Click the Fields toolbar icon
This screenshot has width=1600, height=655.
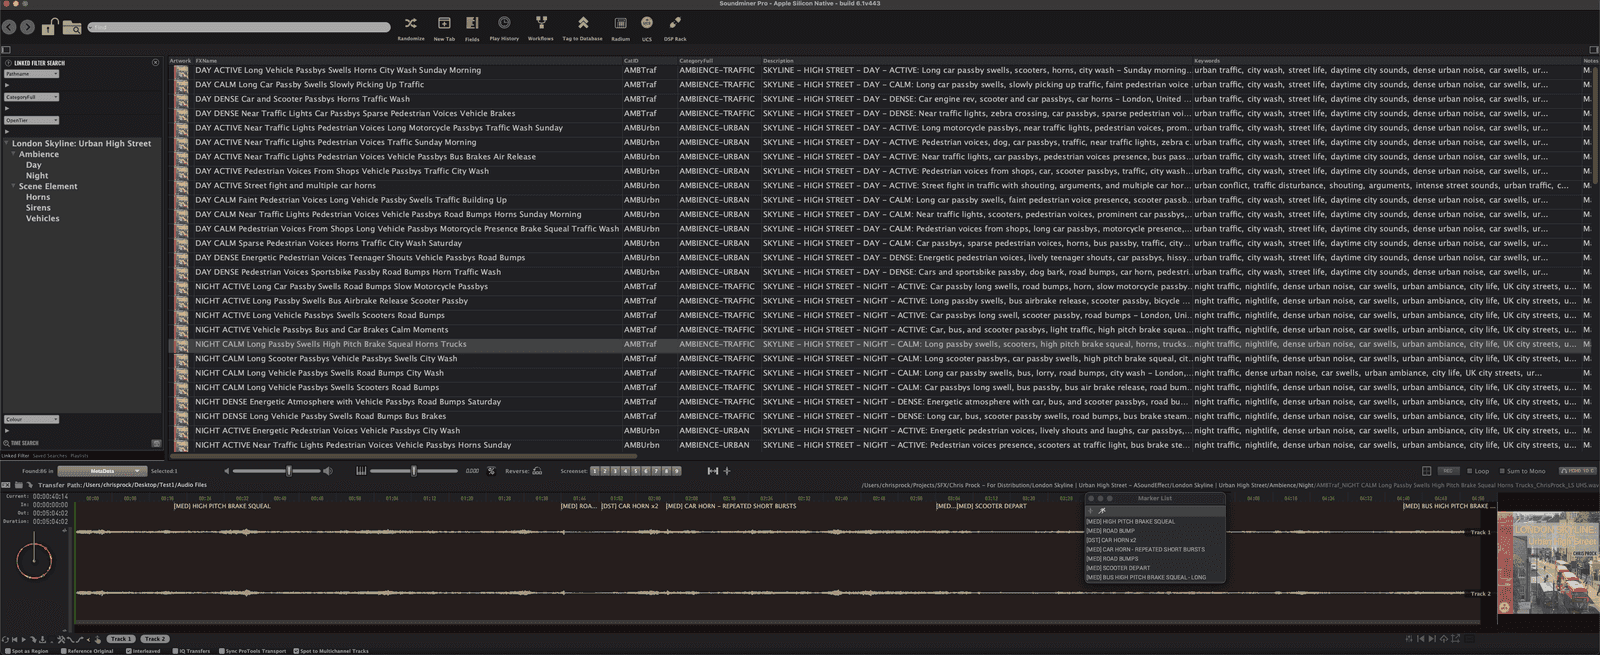click(472, 23)
